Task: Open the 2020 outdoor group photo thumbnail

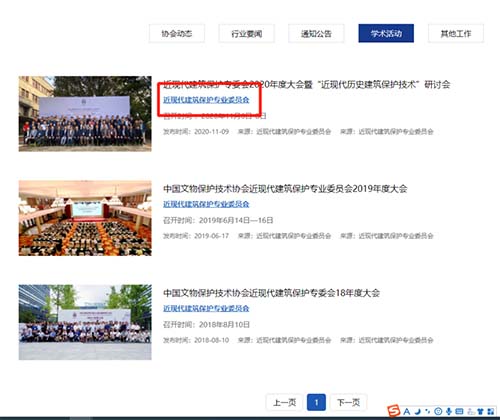Action: 85,114
